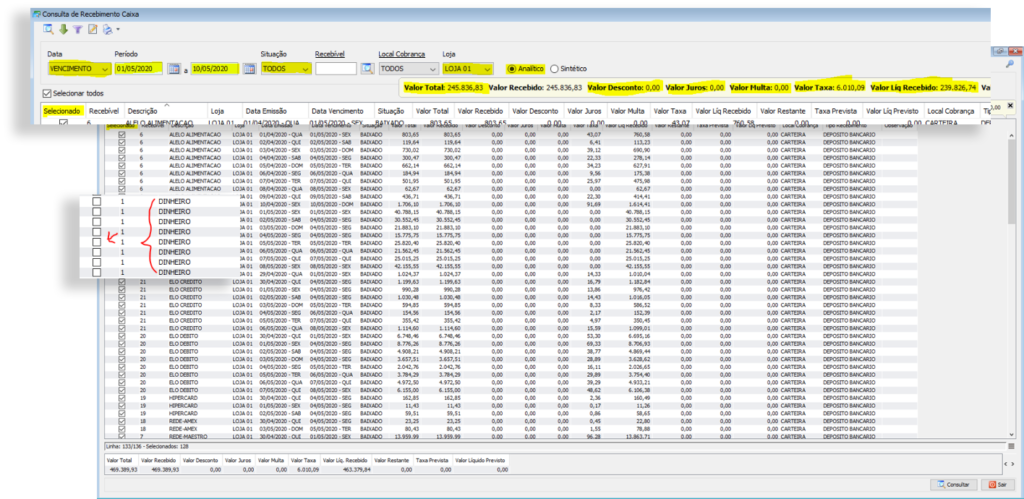Sort by the Selecionado column header
The height and width of the screenshot is (499, 1024).
tap(62, 112)
